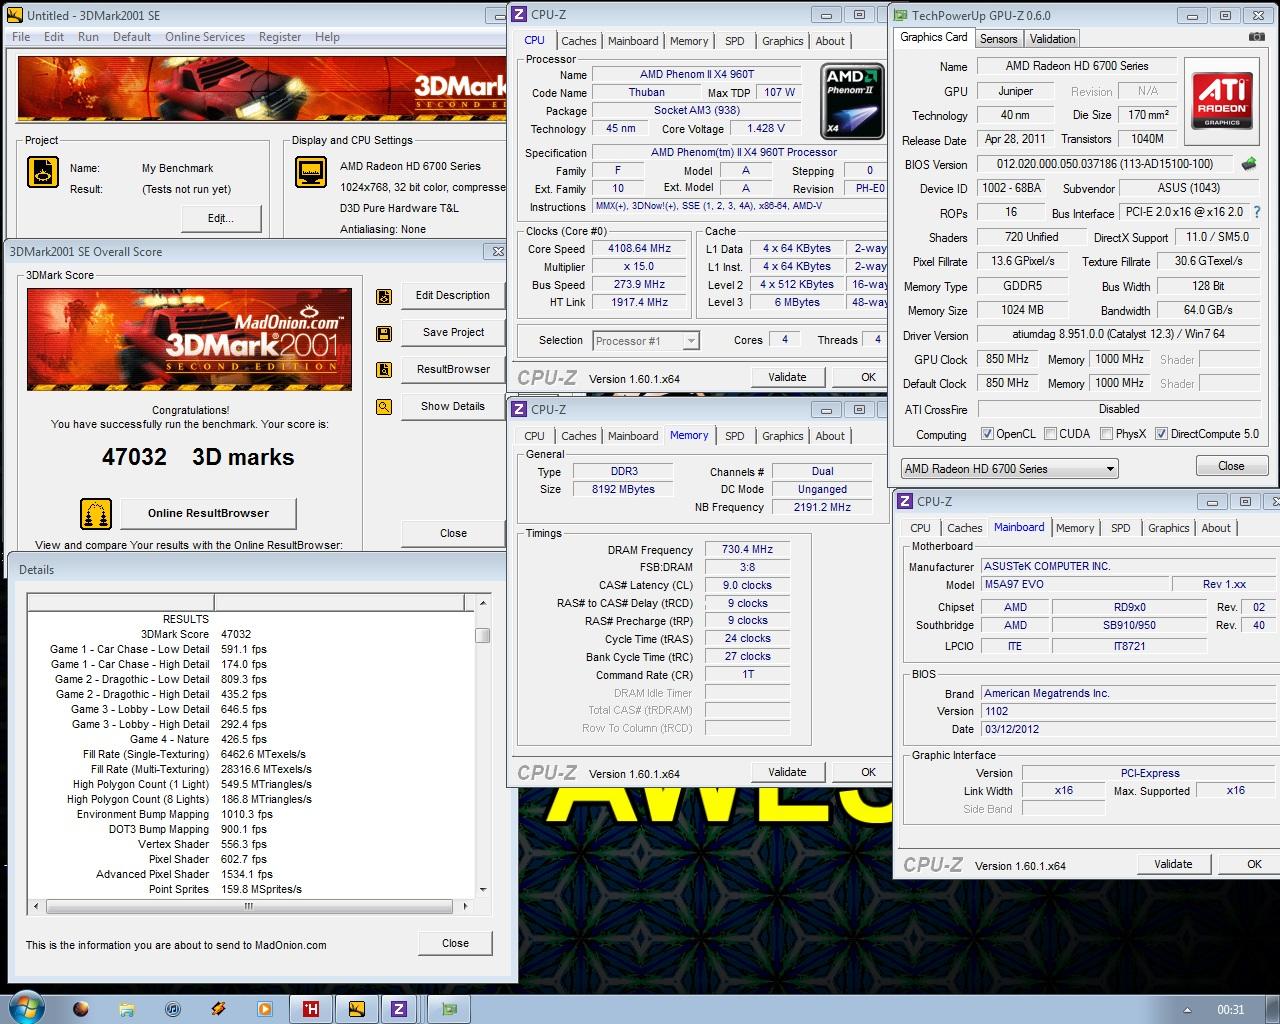The width and height of the screenshot is (1280, 1024).
Task: Switch to the Validation tab in GPU-Z
Action: [1052, 38]
